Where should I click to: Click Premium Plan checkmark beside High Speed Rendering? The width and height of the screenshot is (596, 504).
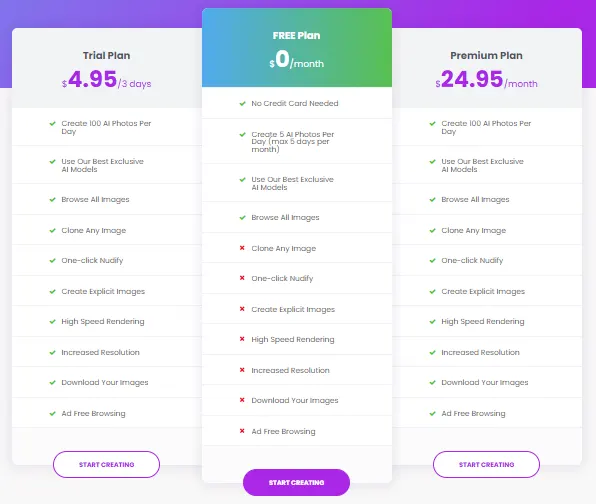(x=433, y=322)
